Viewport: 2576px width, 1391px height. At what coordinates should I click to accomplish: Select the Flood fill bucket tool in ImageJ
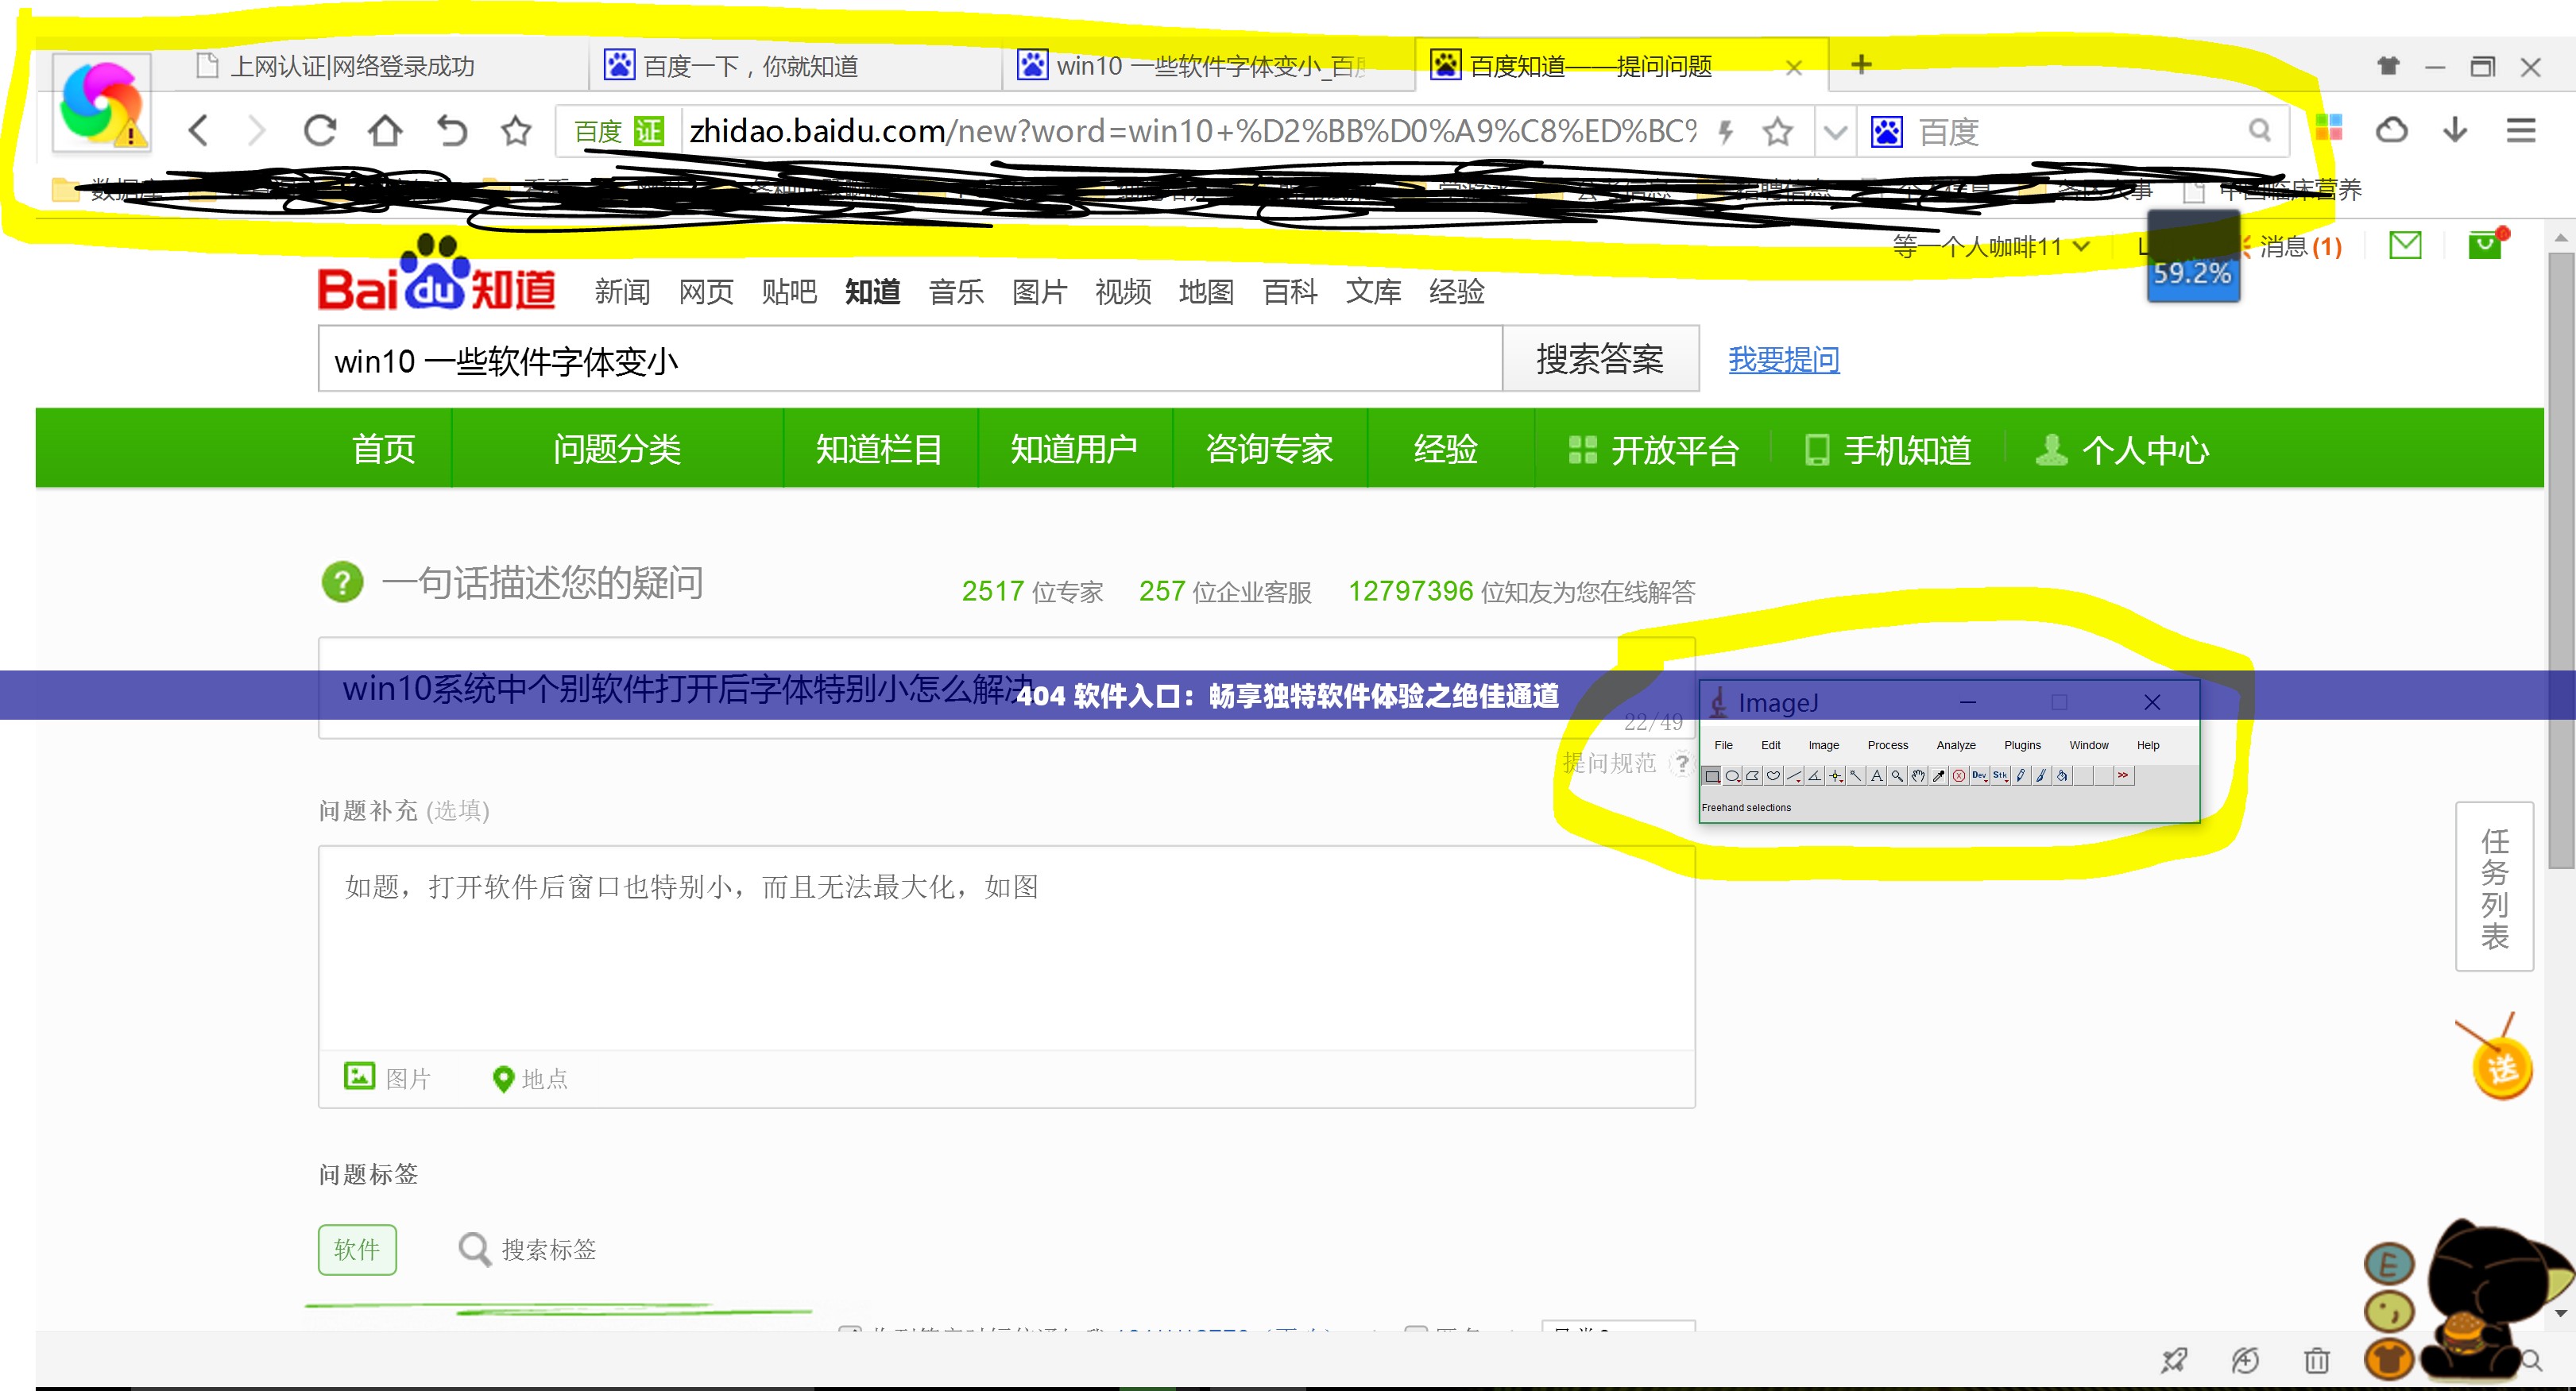pyautogui.click(x=2063, y=776)
